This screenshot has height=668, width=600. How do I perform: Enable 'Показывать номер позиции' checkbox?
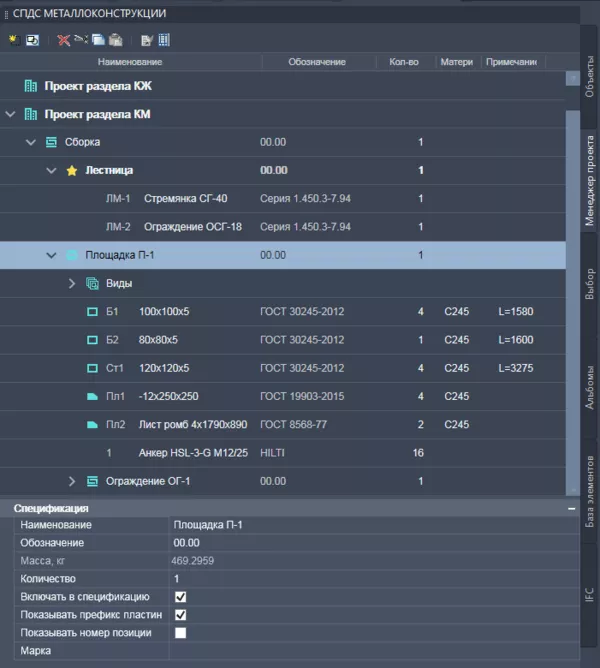point(181,633)
